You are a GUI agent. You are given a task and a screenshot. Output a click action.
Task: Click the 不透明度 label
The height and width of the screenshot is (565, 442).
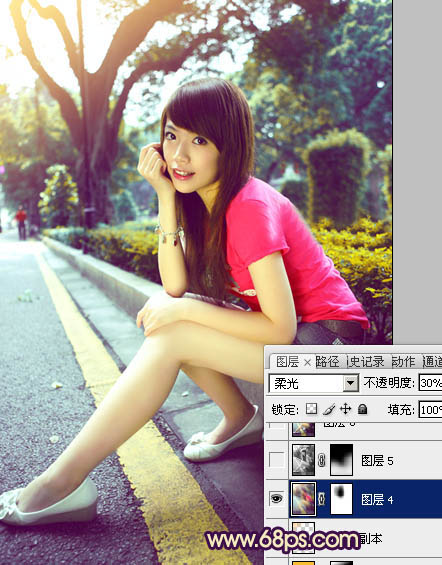pos(389,383)
